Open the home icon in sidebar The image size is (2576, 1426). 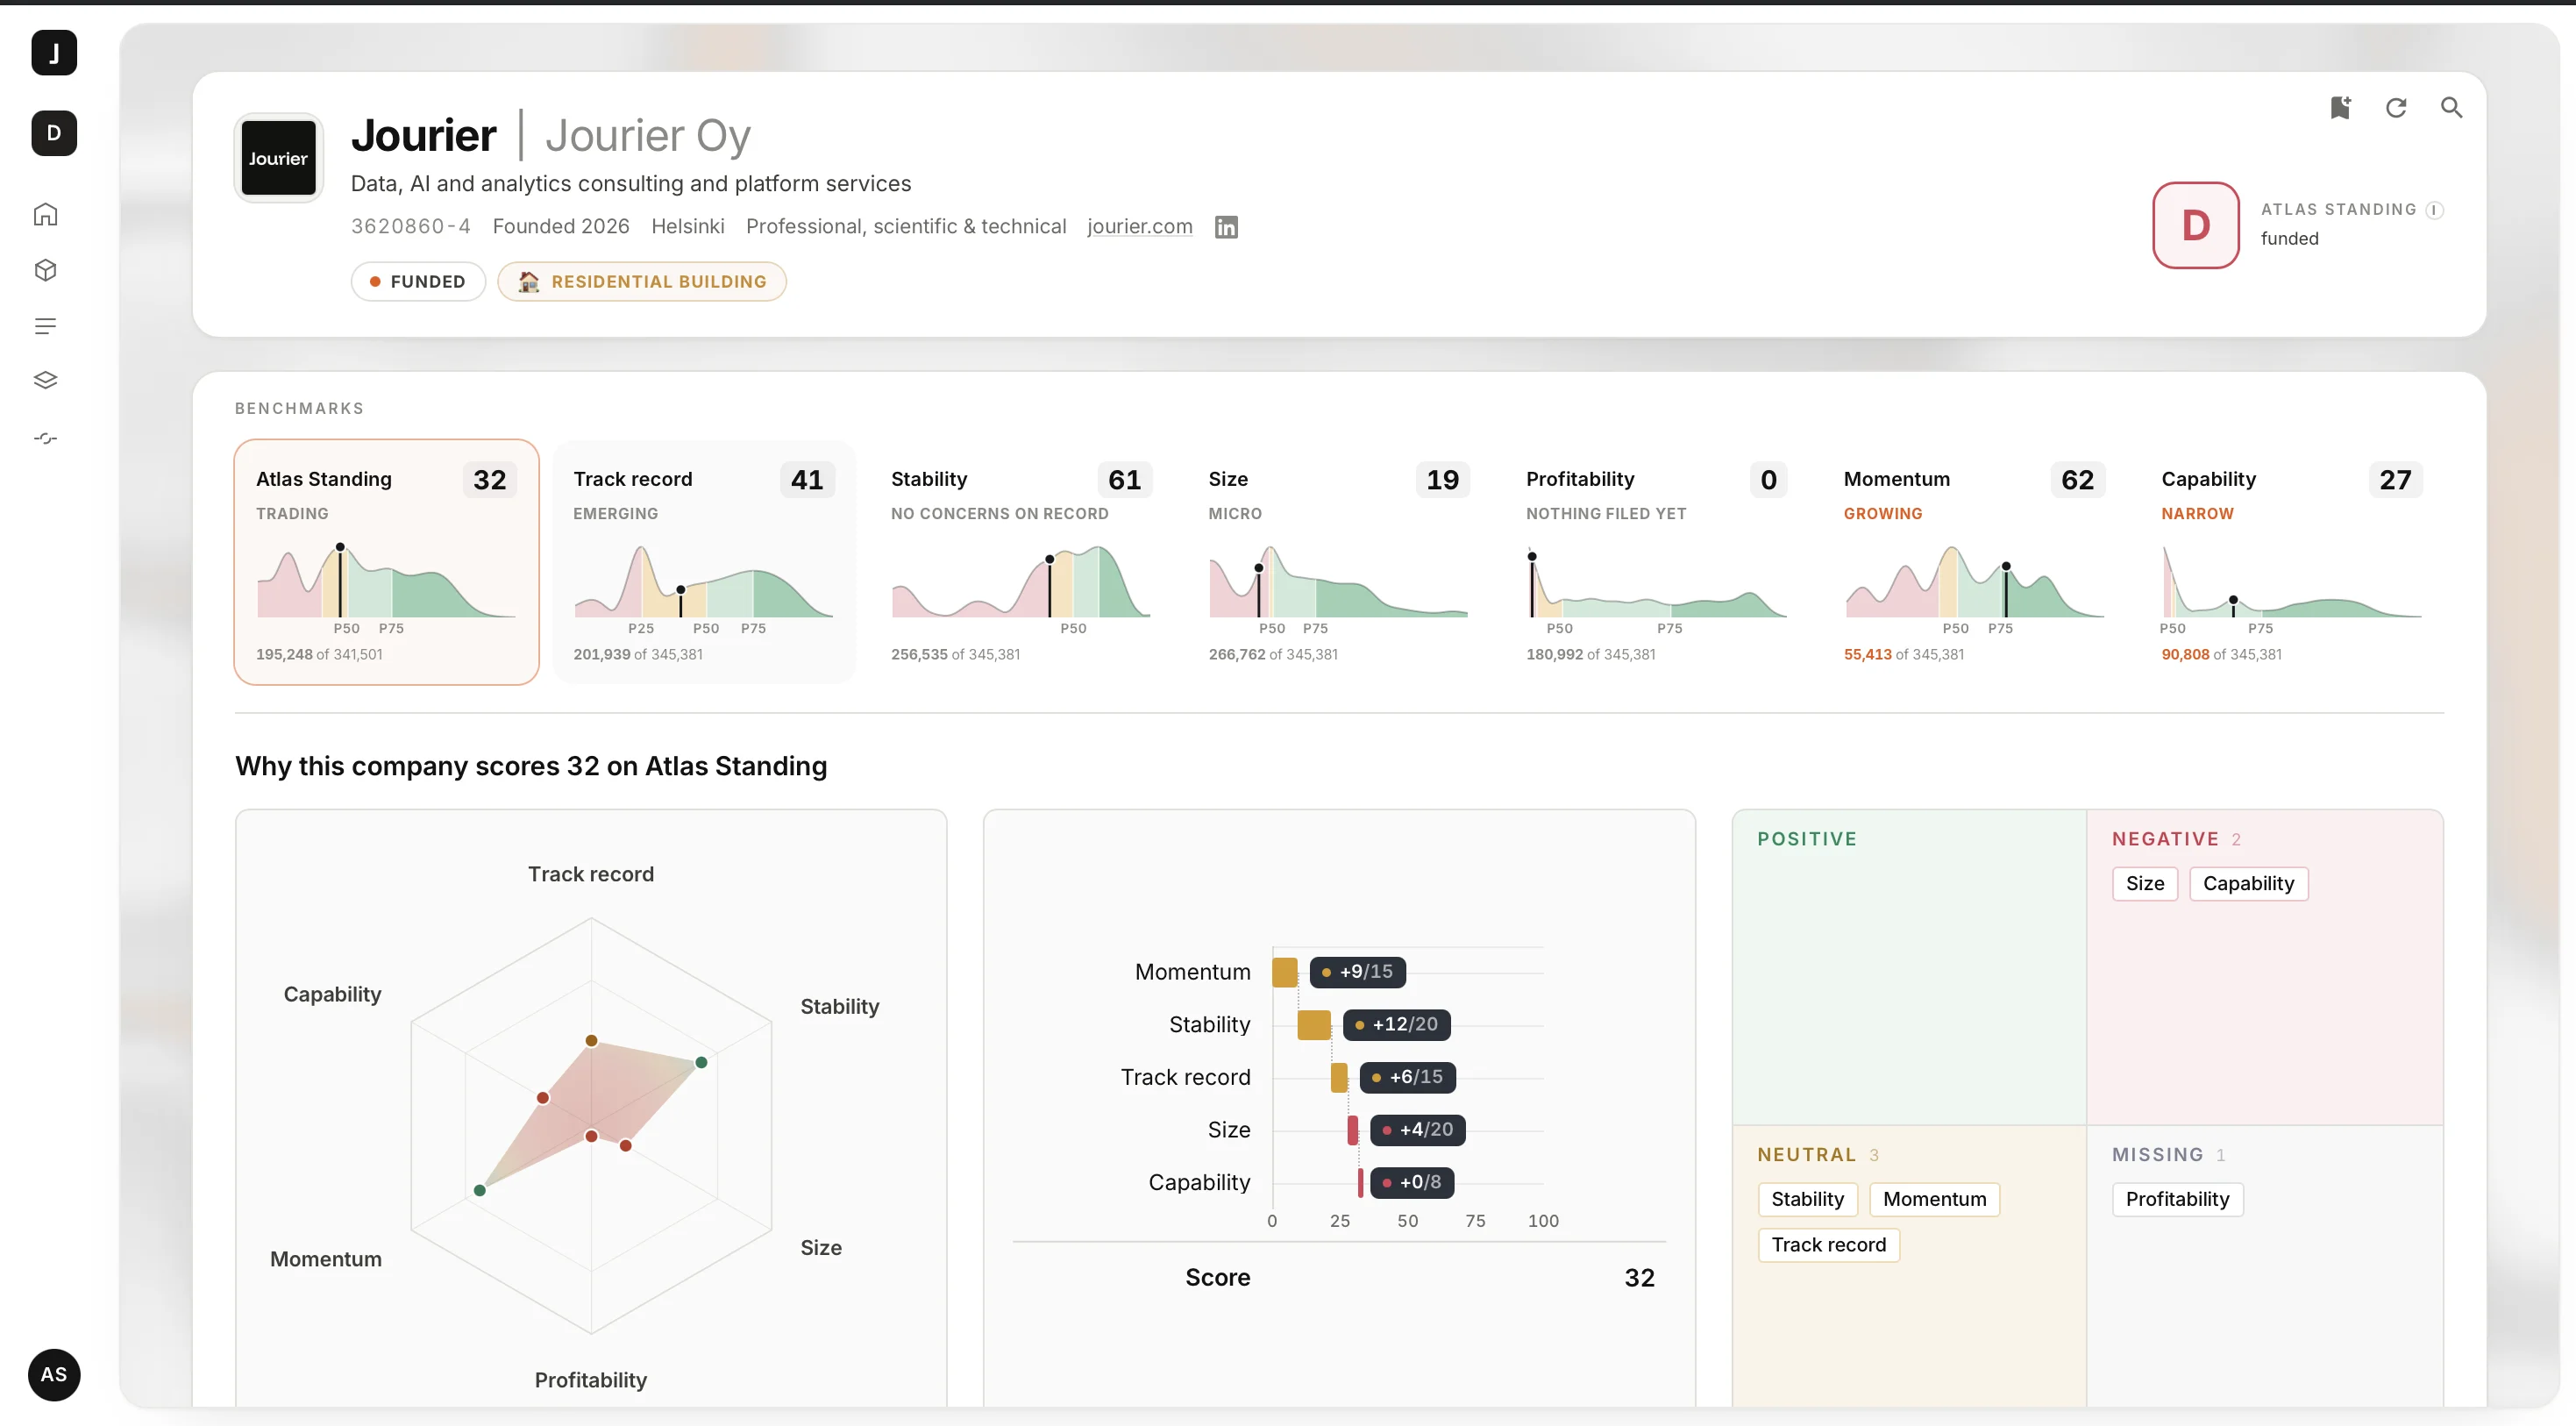coord(45,215)
